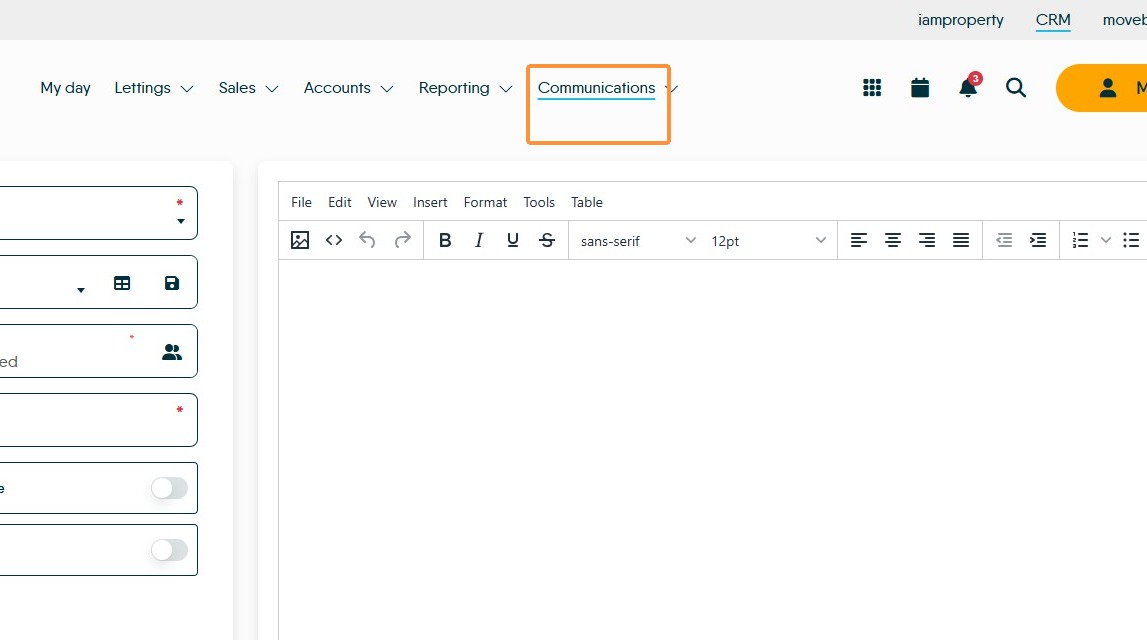Screen dimensions: 1147x640
Task: Click inside the editor text area
Action: point(712,449)
